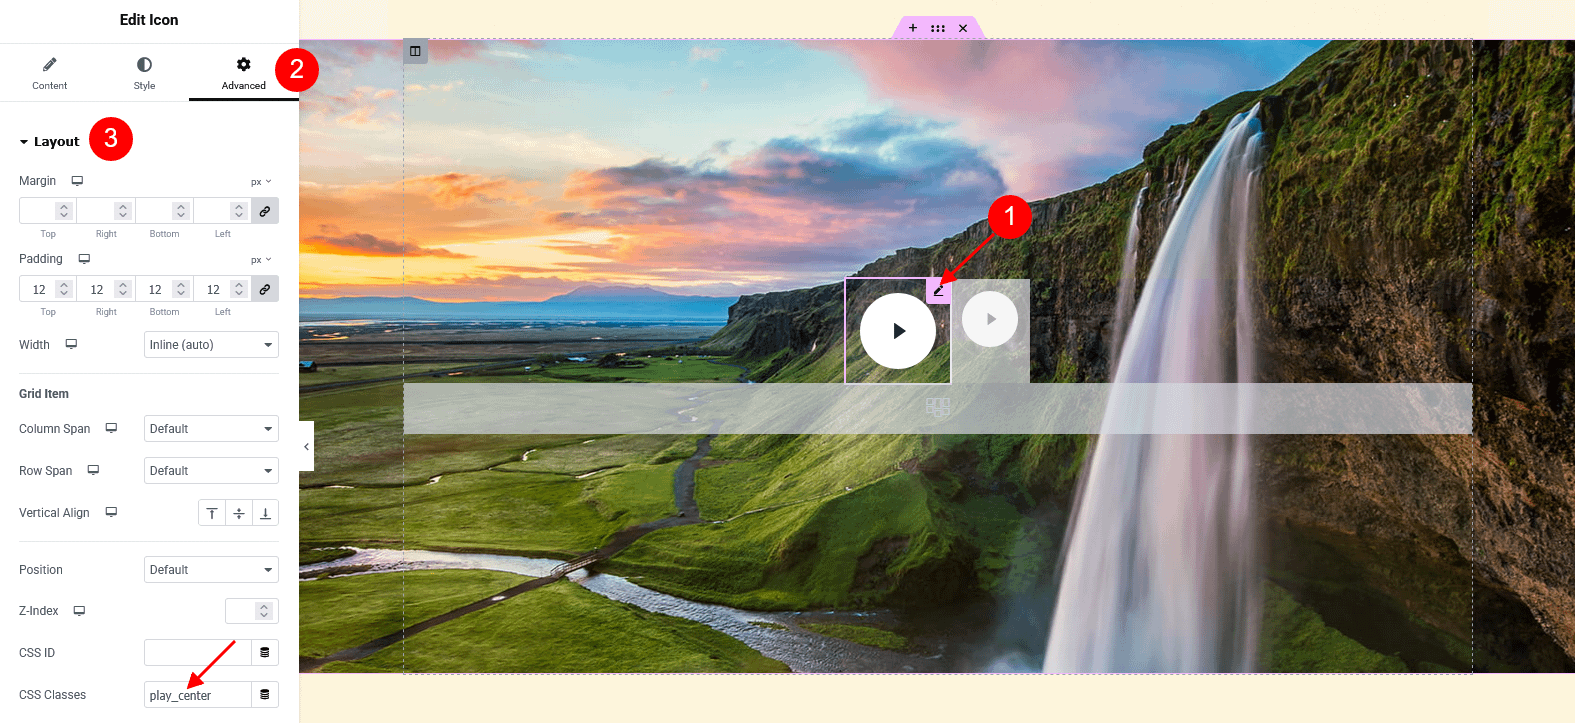Click the grid placeholder icon in empty row
The width and height of the screenshot is (1575, 723).
tap(938, 408)
